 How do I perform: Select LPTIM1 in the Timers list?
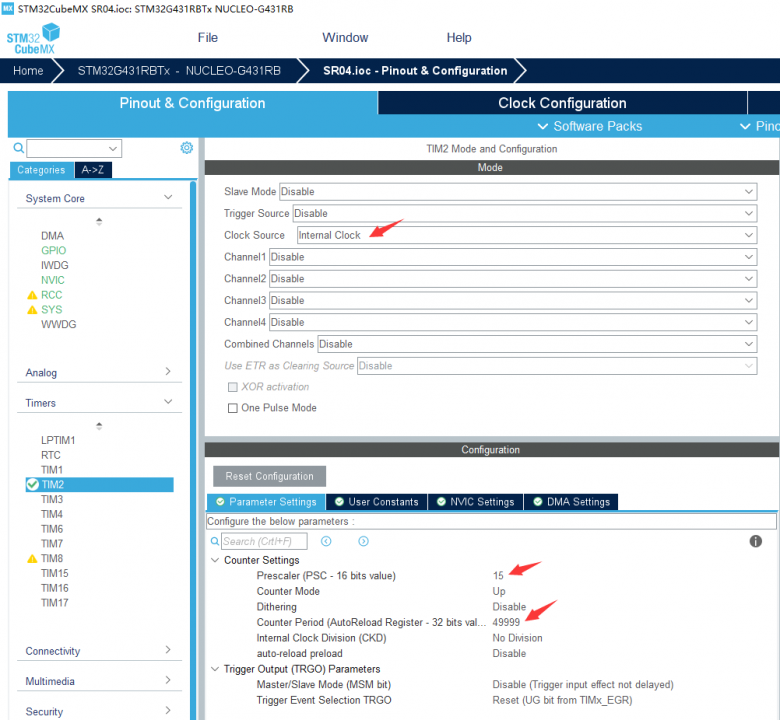coord(58,440)
